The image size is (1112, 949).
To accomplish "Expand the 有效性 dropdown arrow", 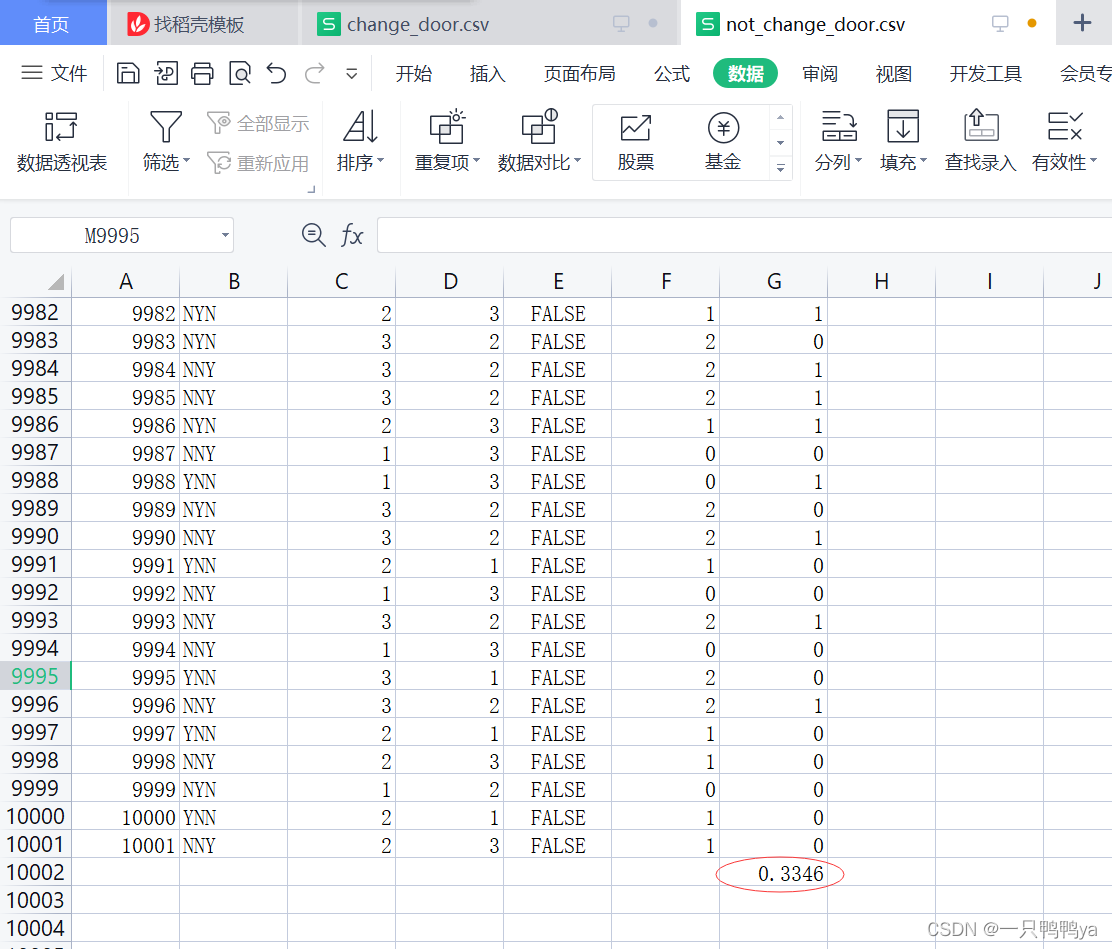I will point(1093,162).
